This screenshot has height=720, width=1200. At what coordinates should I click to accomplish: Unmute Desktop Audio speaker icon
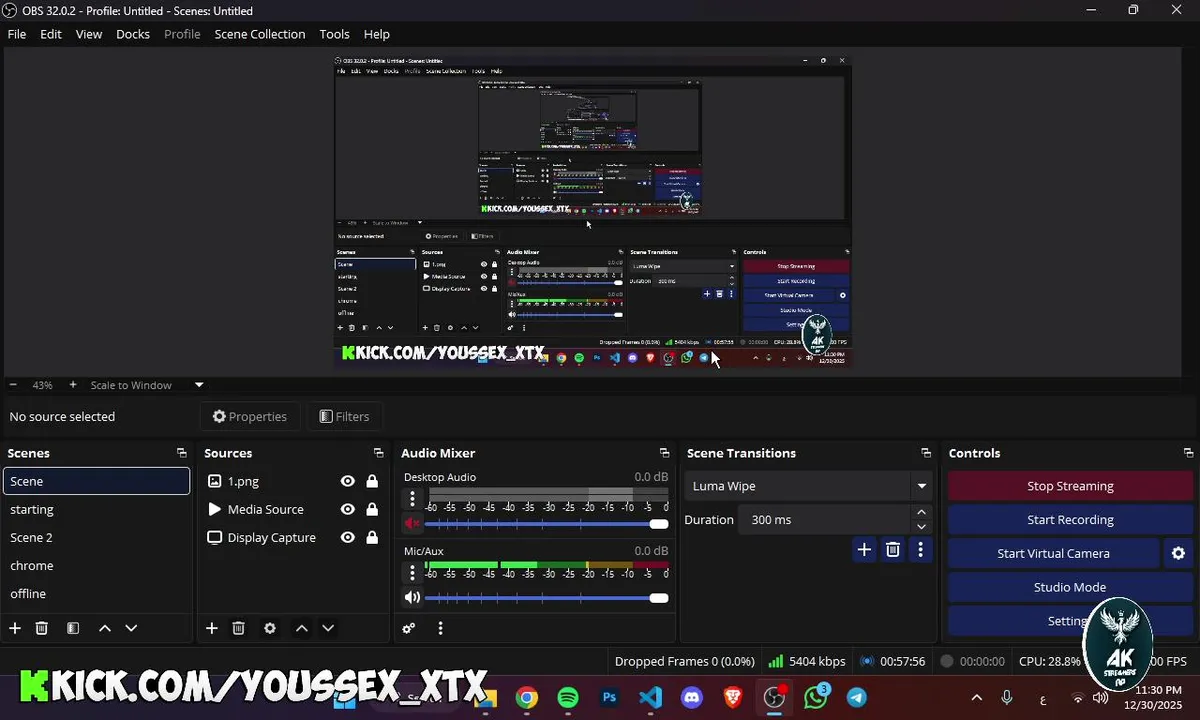[412, 523]
